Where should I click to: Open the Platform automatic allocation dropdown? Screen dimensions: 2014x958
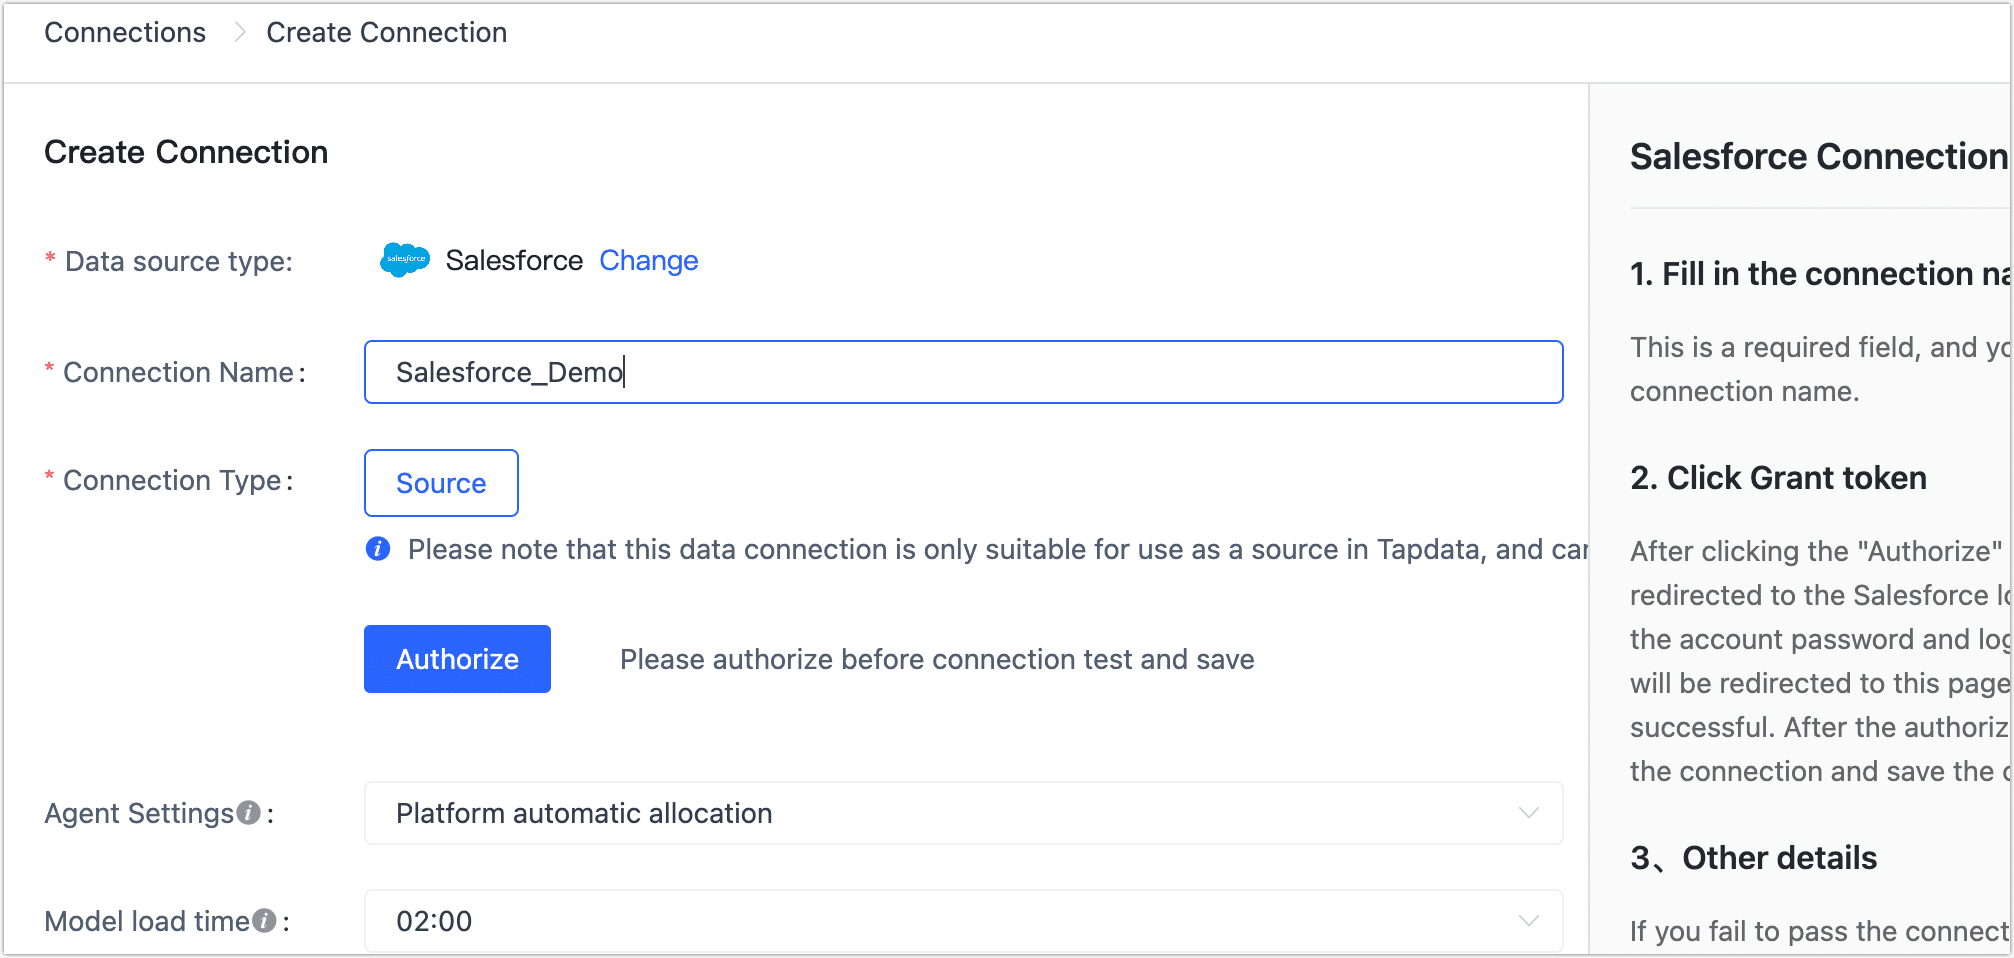(x=963, y=813)
